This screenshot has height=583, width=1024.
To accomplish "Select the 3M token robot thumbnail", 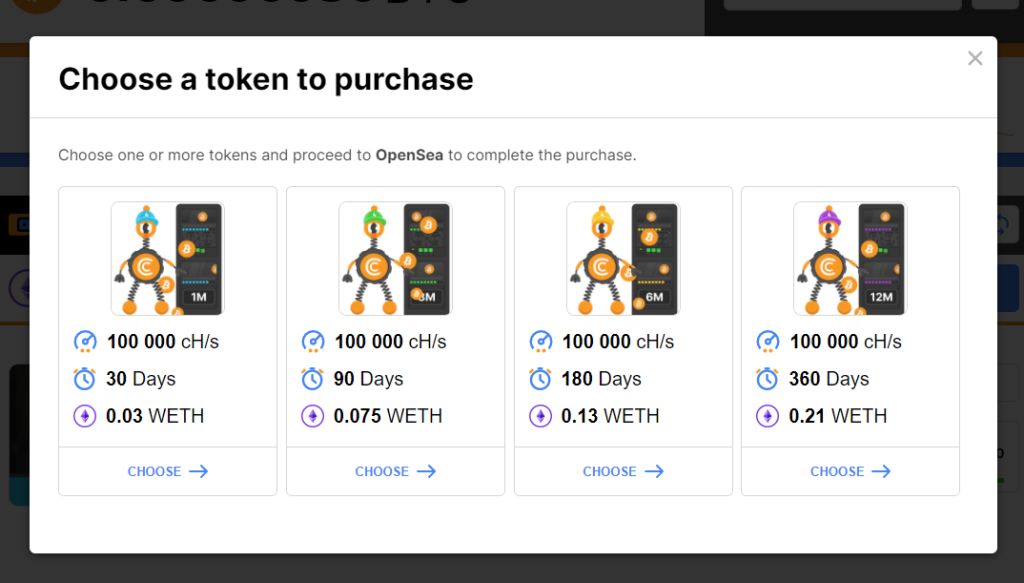I will coord(395,258).
